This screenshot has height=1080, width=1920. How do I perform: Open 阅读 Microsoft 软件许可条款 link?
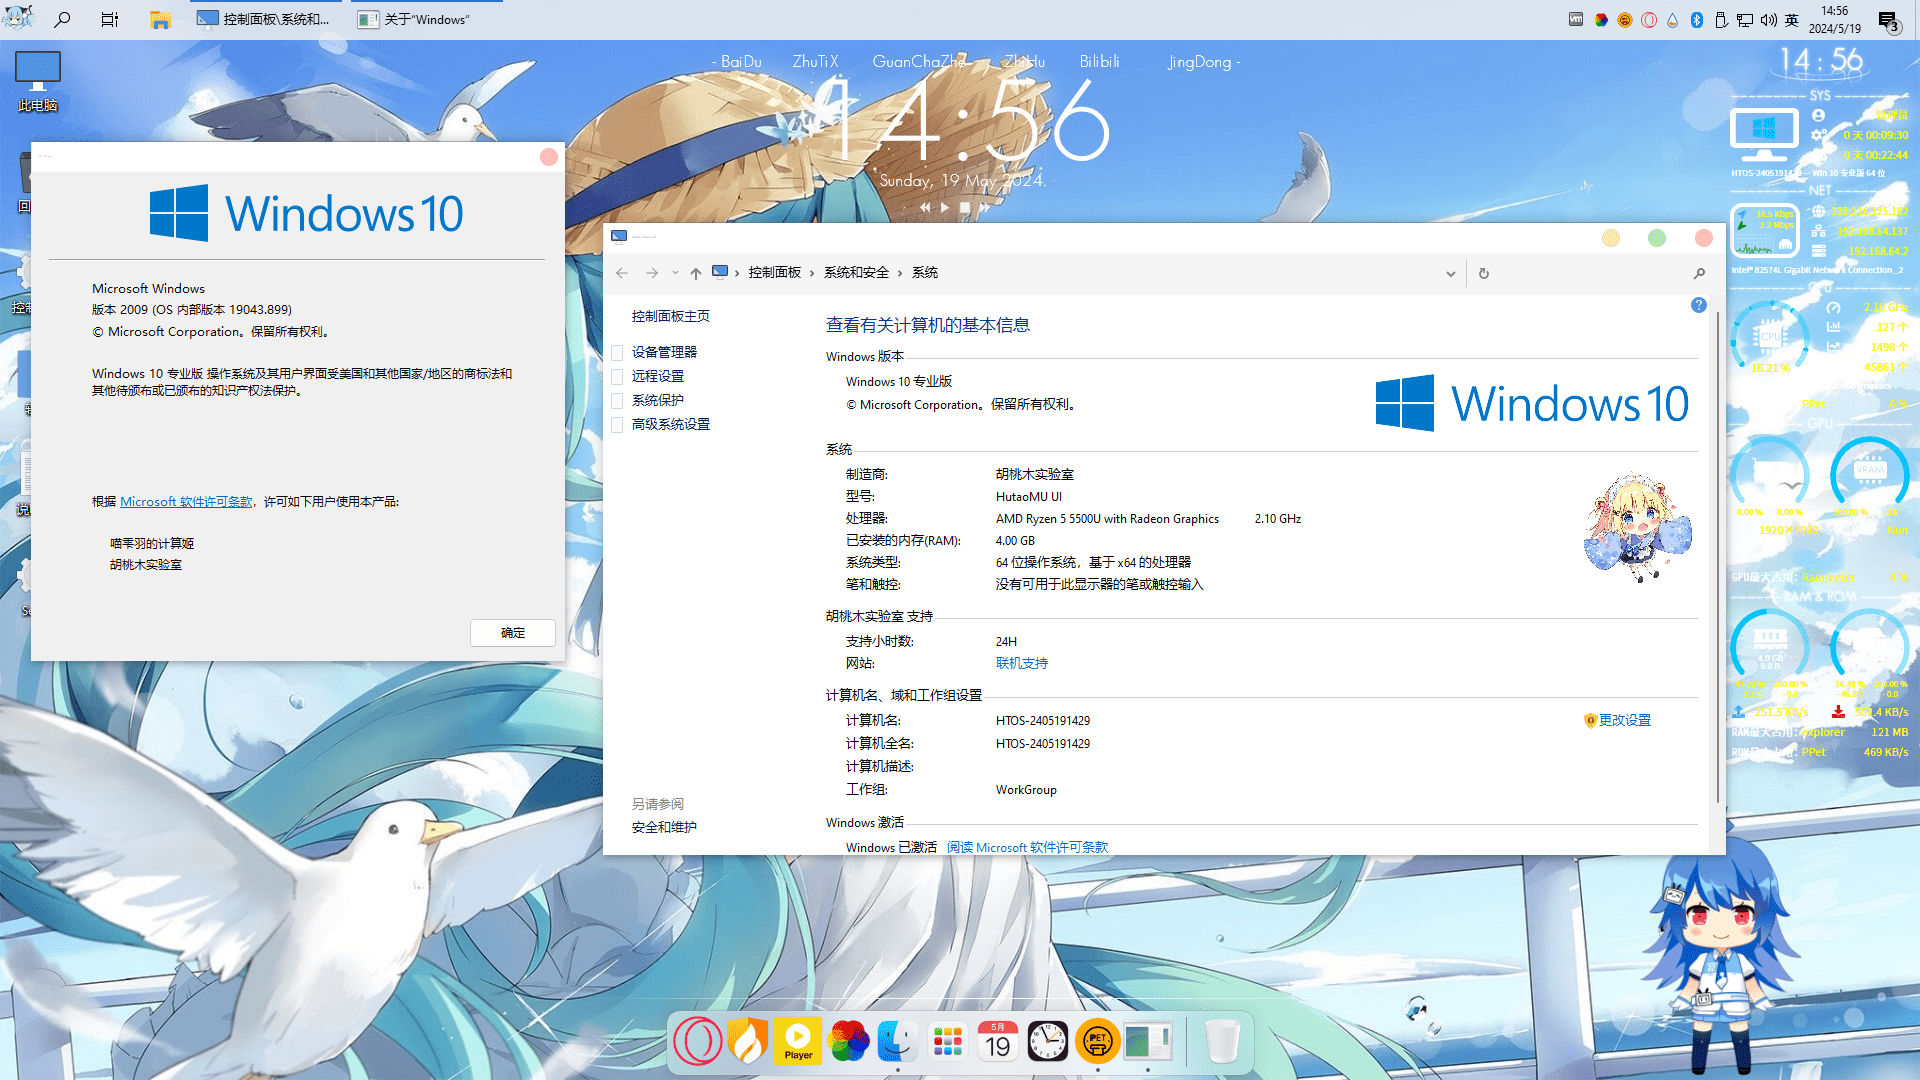pyautogui.click(x=1027, y=847)
